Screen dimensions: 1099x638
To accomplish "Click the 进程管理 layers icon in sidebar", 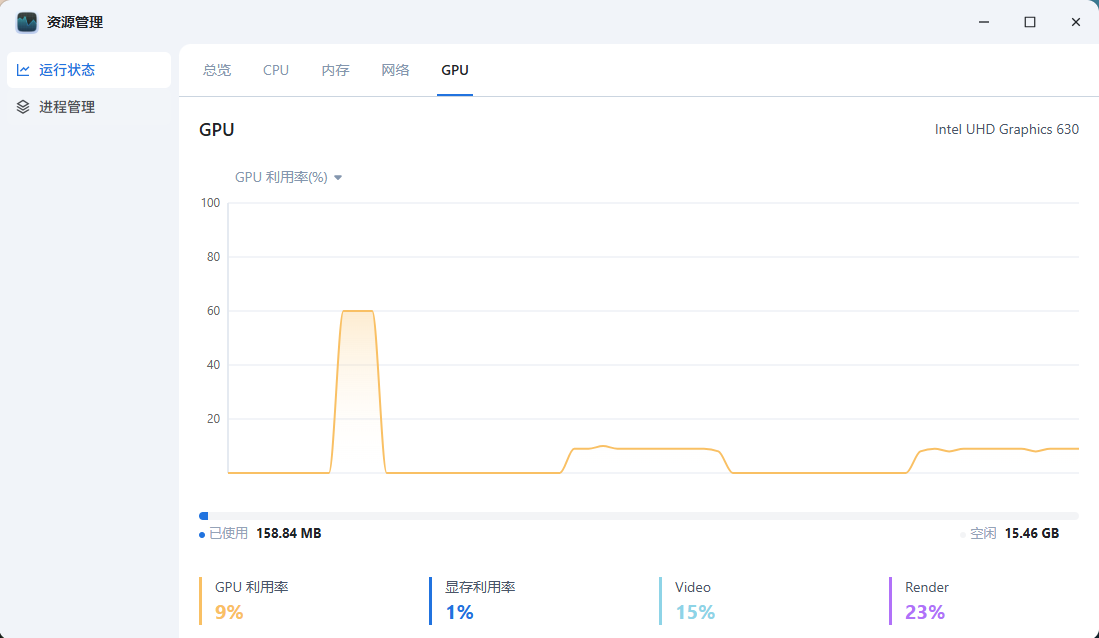I will (23, 107).
